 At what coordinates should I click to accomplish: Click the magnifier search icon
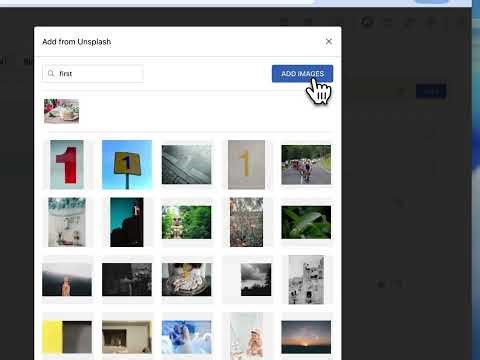click(x=51, y=73)
